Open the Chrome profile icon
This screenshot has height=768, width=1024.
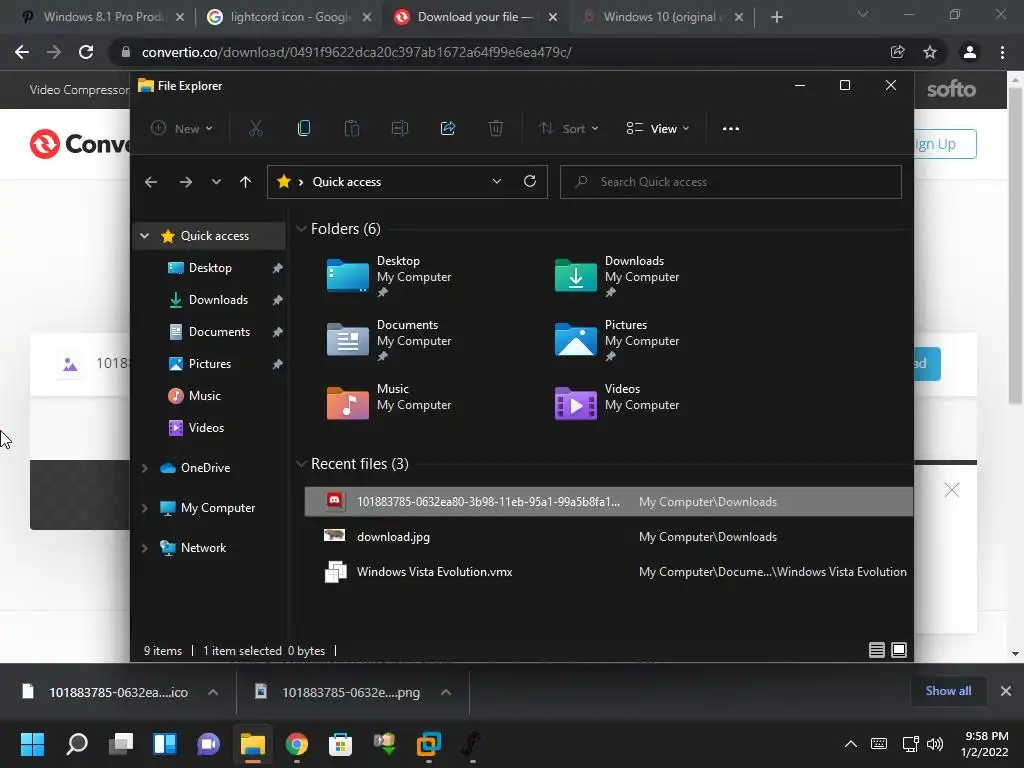pos(970,52)
